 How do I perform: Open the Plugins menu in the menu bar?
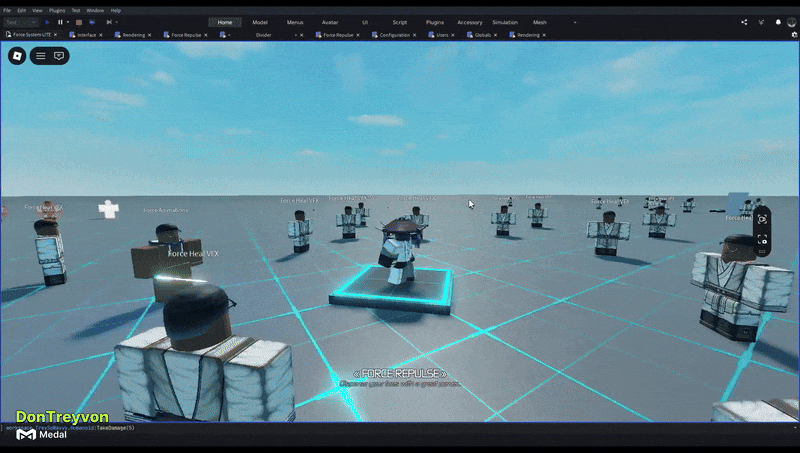click(57, 10)
